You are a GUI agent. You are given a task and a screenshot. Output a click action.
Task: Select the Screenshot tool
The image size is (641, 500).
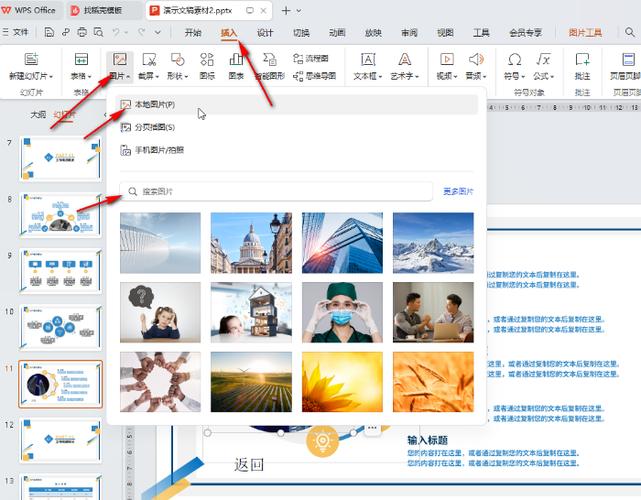pyautogui.click(x=149, y=60)
